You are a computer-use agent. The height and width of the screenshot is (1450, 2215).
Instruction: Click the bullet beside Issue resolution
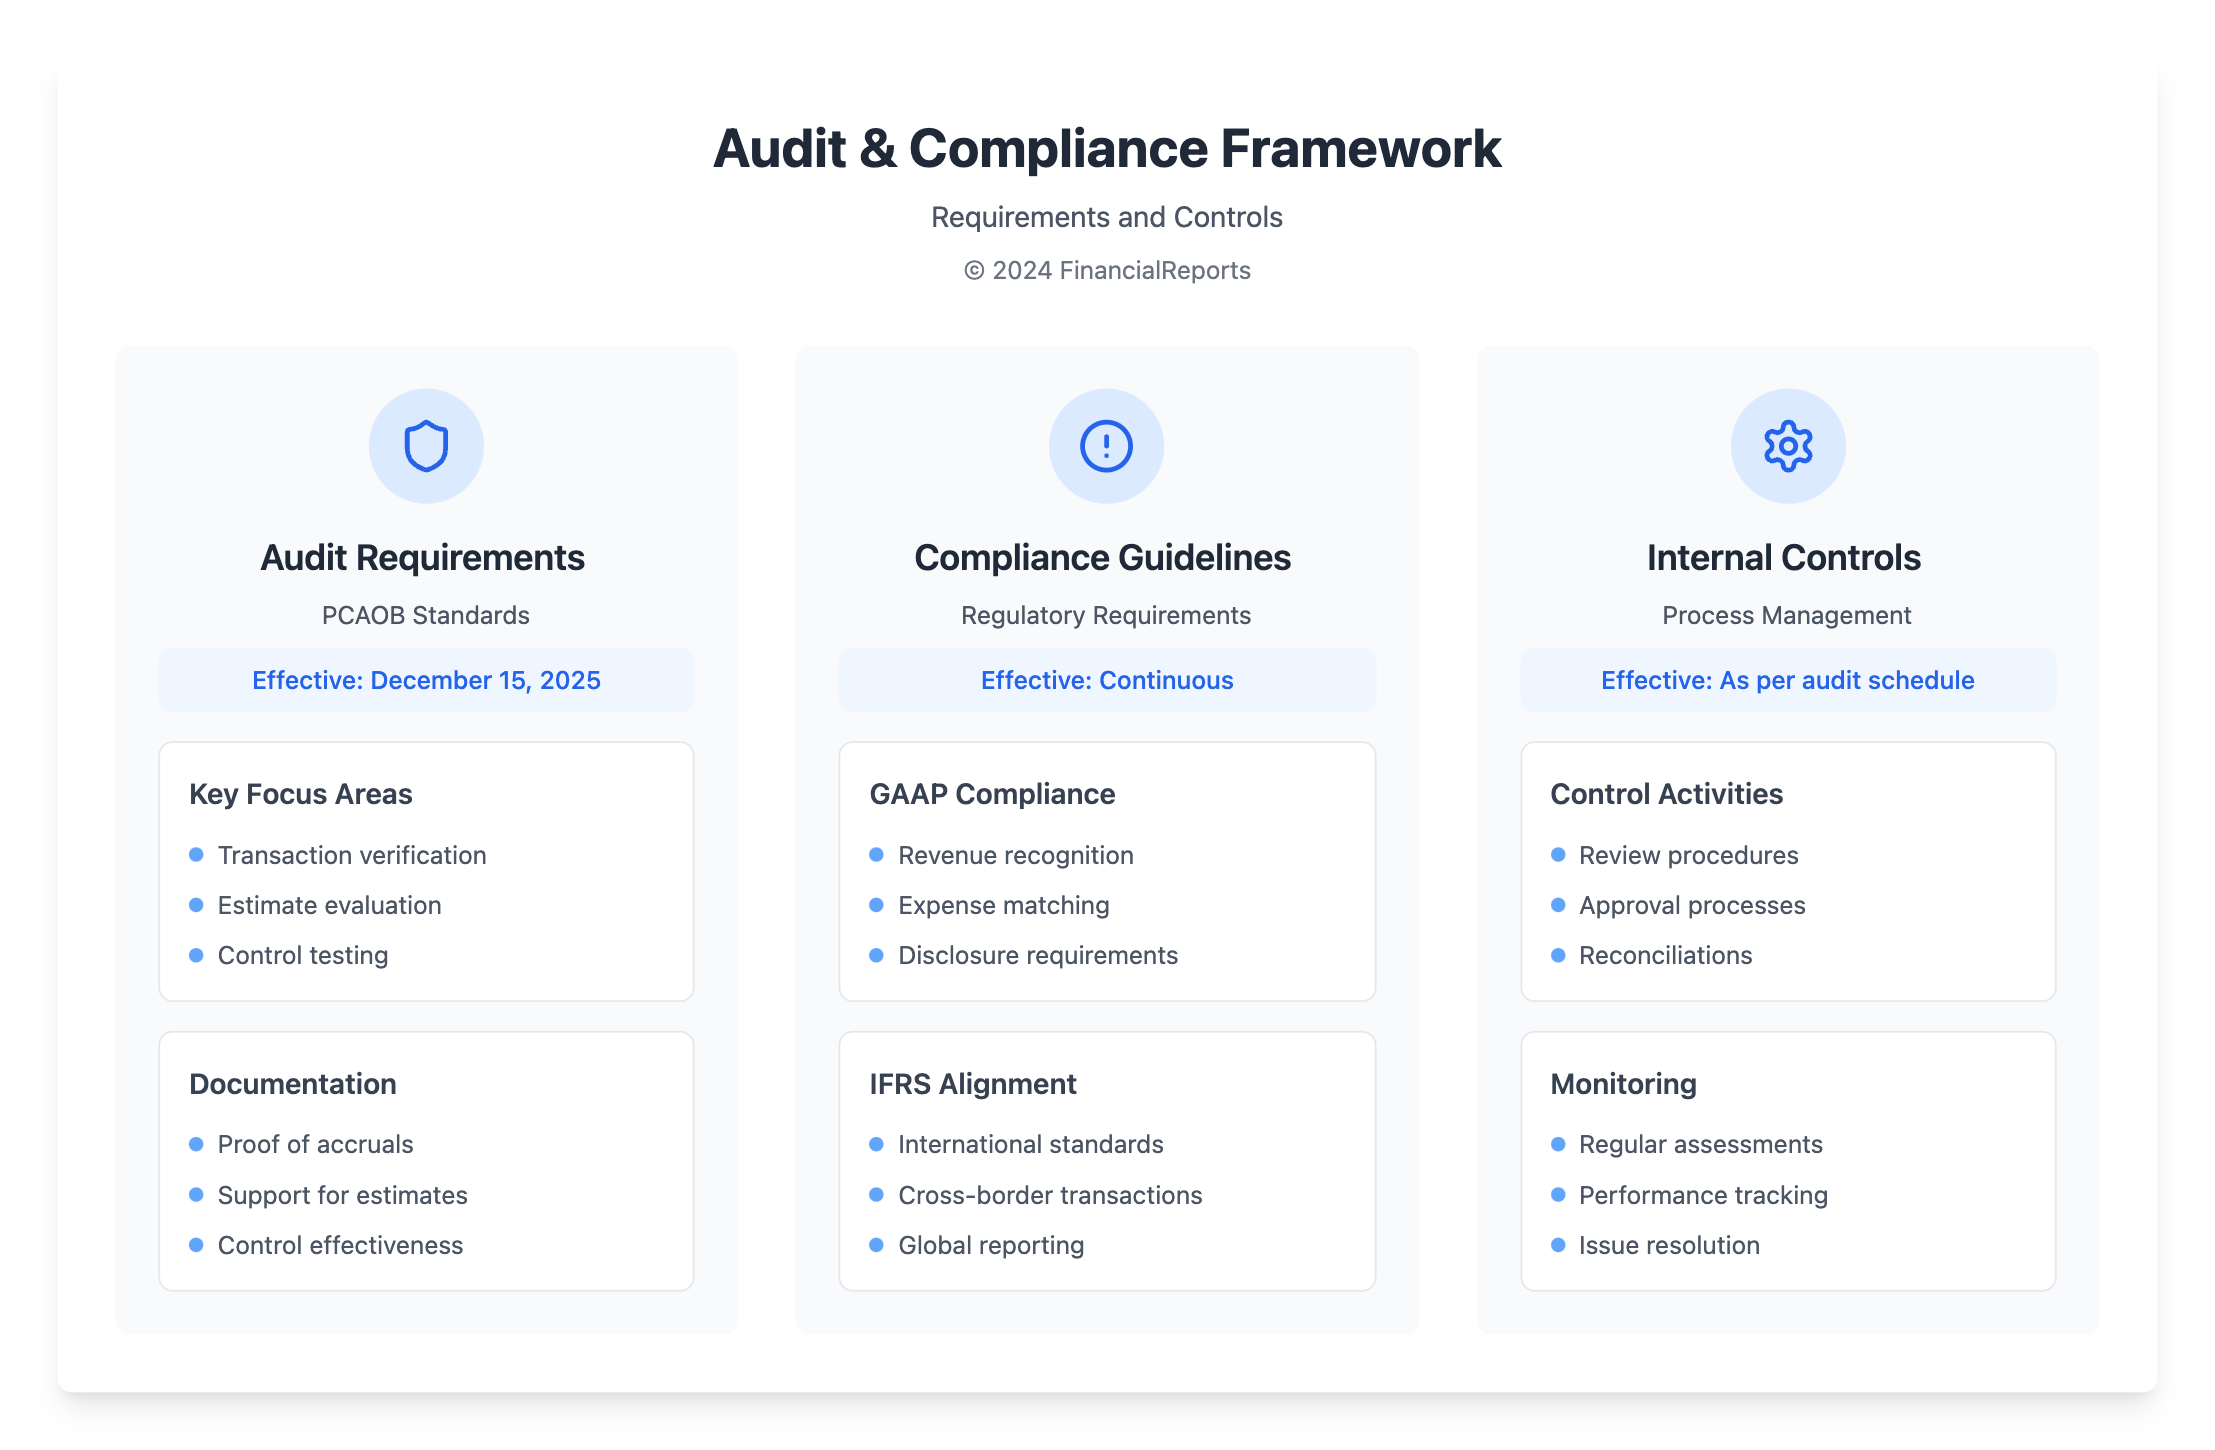(1557, 1245)
